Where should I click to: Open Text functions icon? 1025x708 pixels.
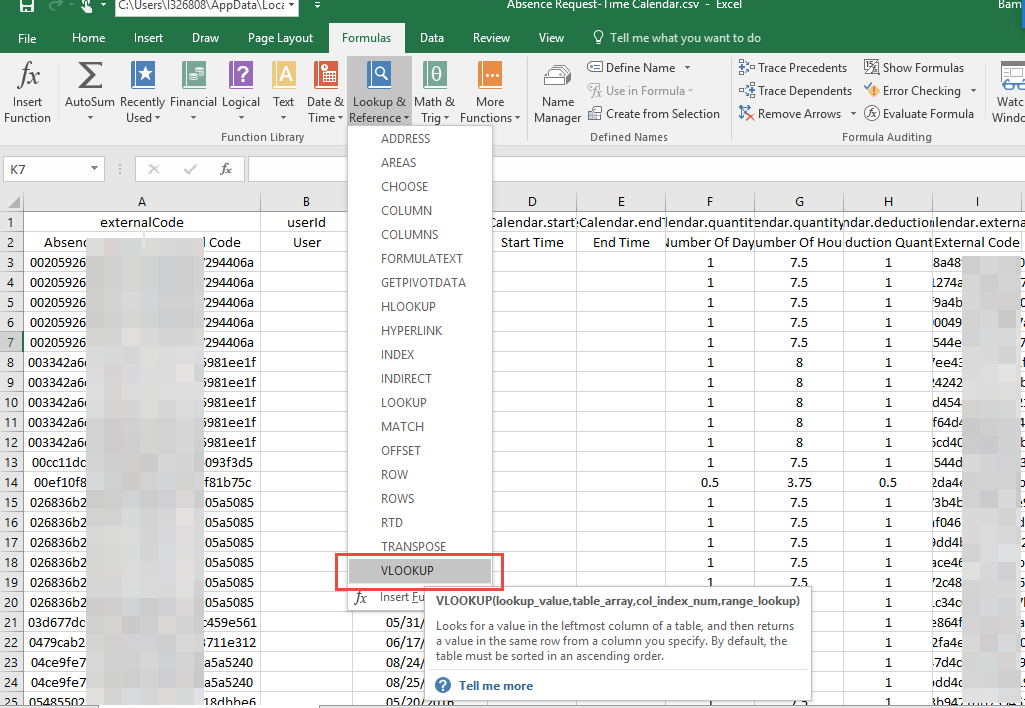284,75
